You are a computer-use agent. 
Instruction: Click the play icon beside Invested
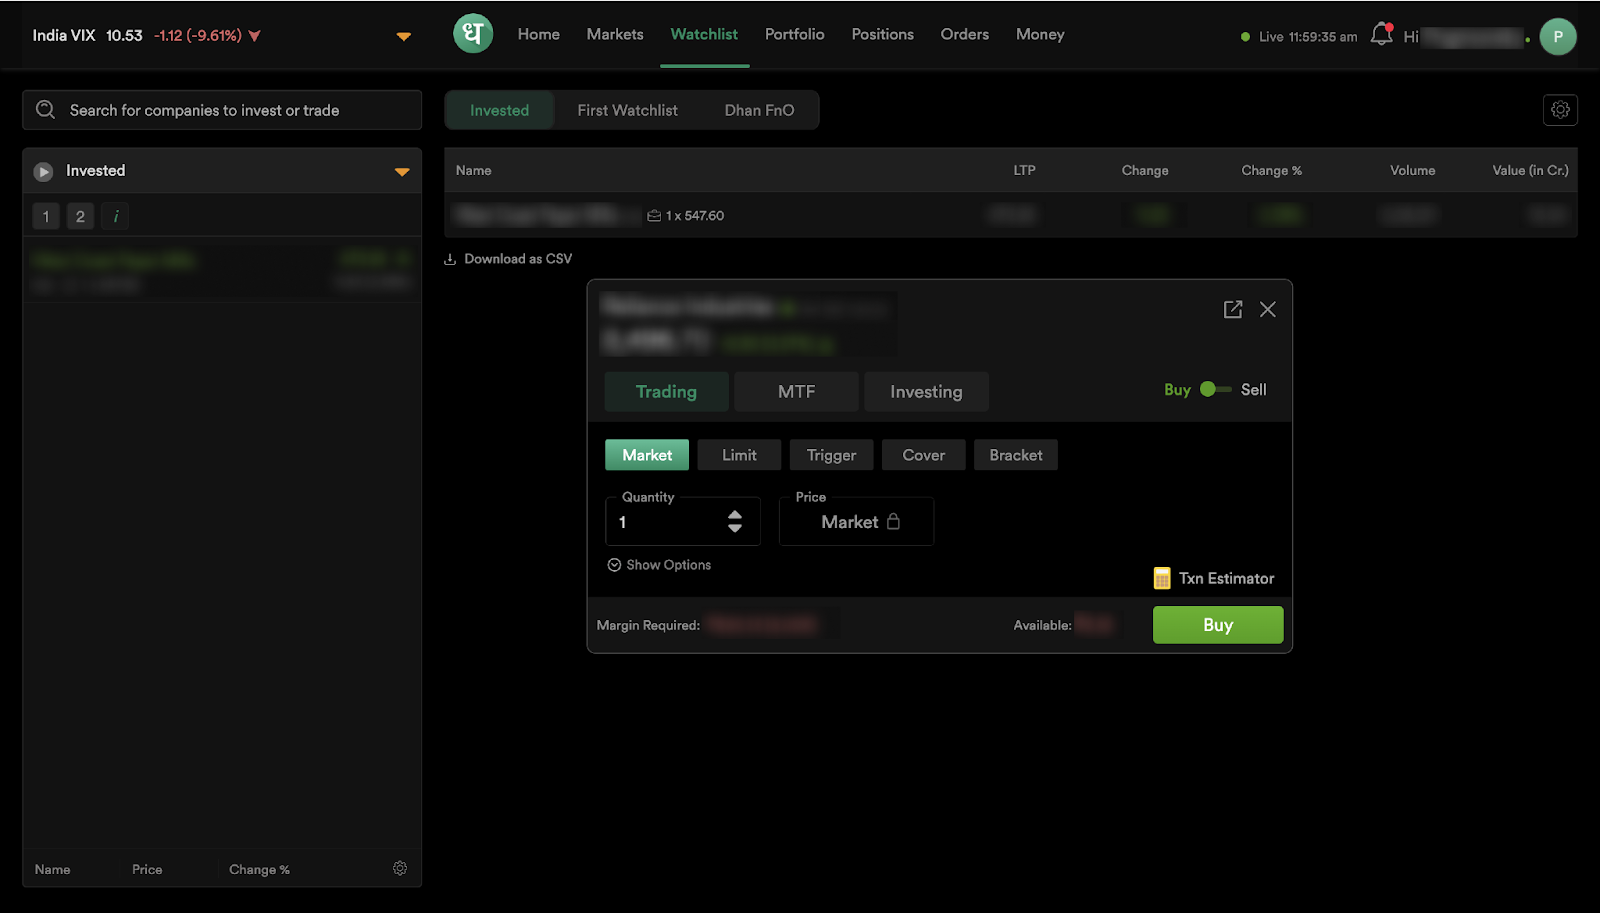click(44, 172)
